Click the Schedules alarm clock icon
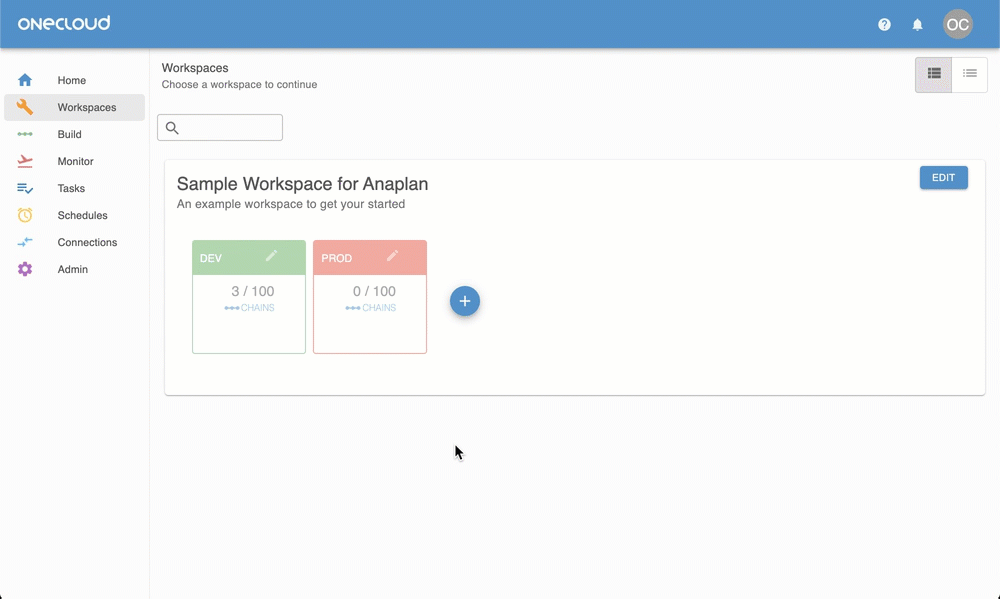 25,215
